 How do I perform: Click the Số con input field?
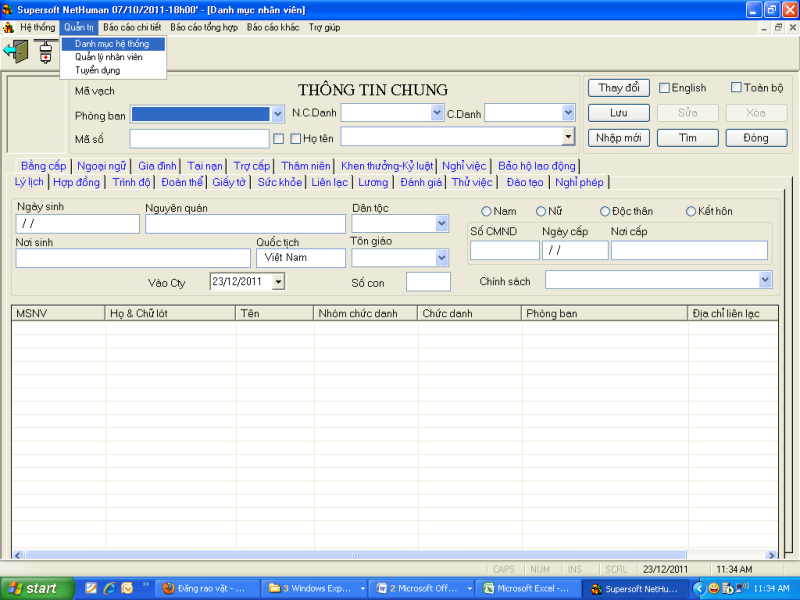point(428,282)
